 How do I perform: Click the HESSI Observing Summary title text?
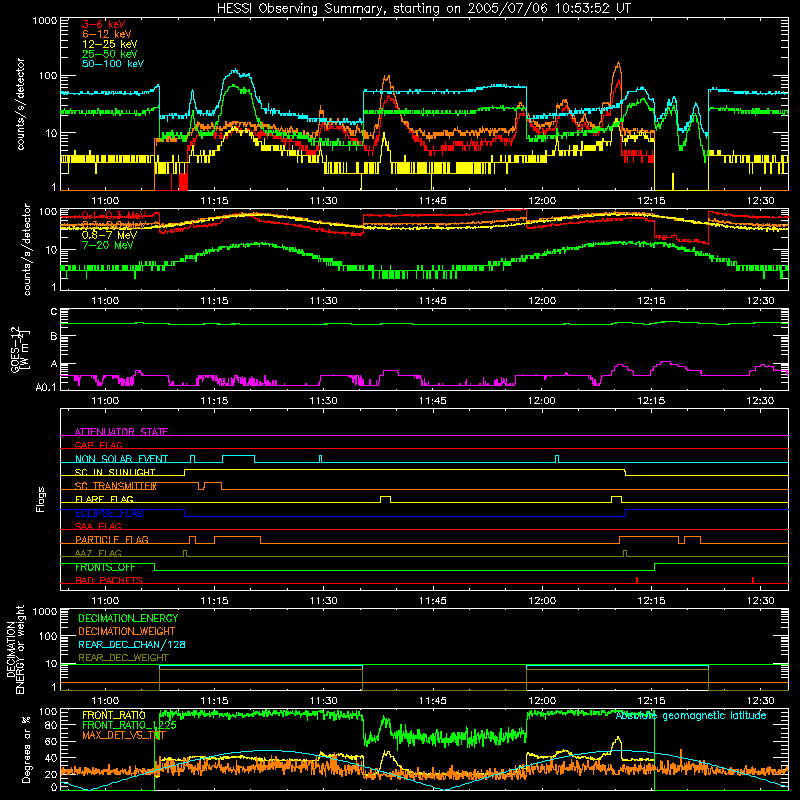click(423, 9)
